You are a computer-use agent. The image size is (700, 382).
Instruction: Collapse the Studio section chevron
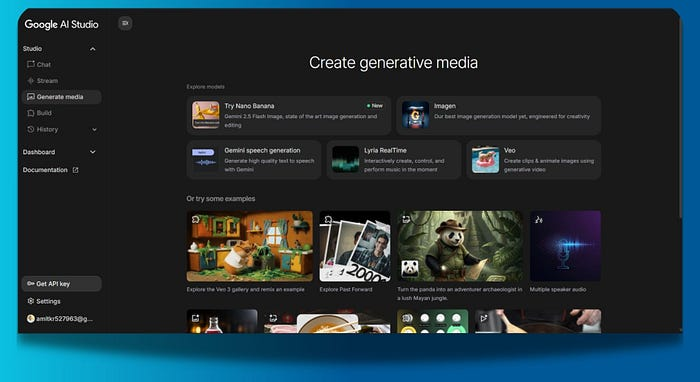pyautogui.click(x=93, y=49)
